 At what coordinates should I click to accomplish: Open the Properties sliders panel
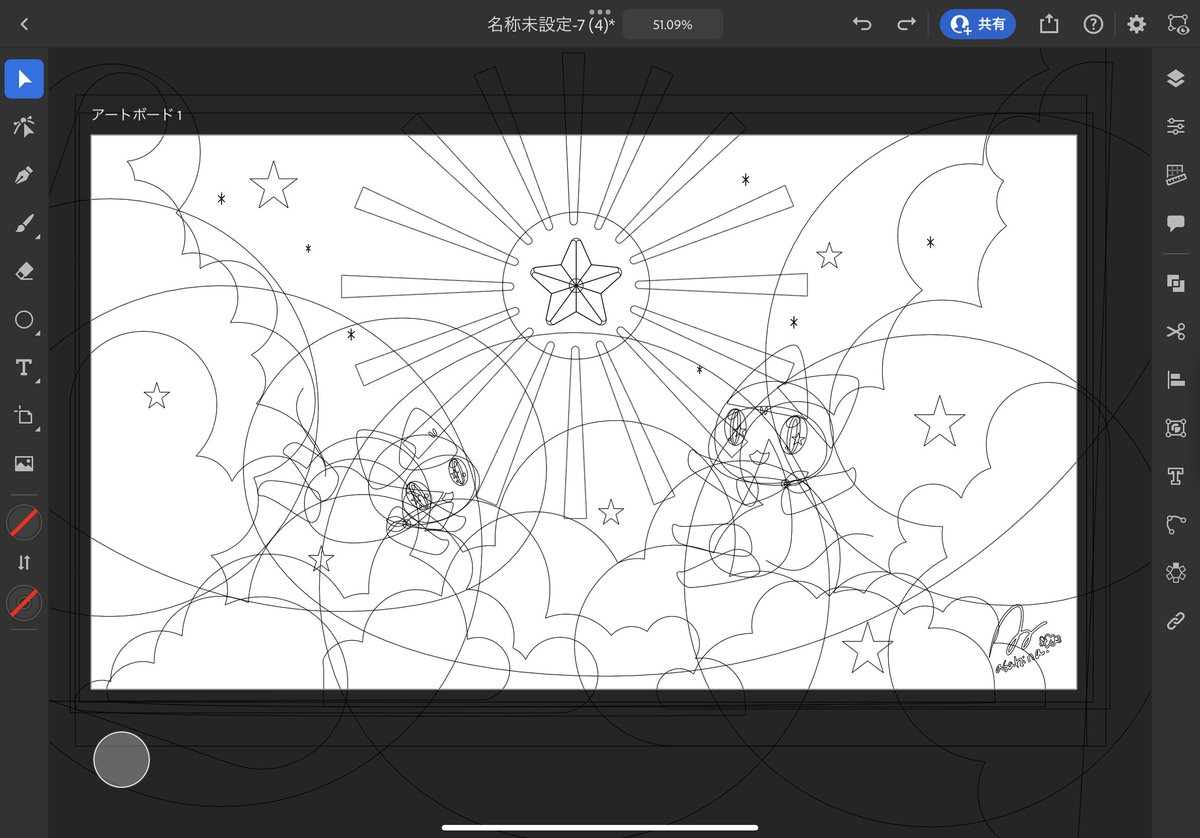[1176, 126]
